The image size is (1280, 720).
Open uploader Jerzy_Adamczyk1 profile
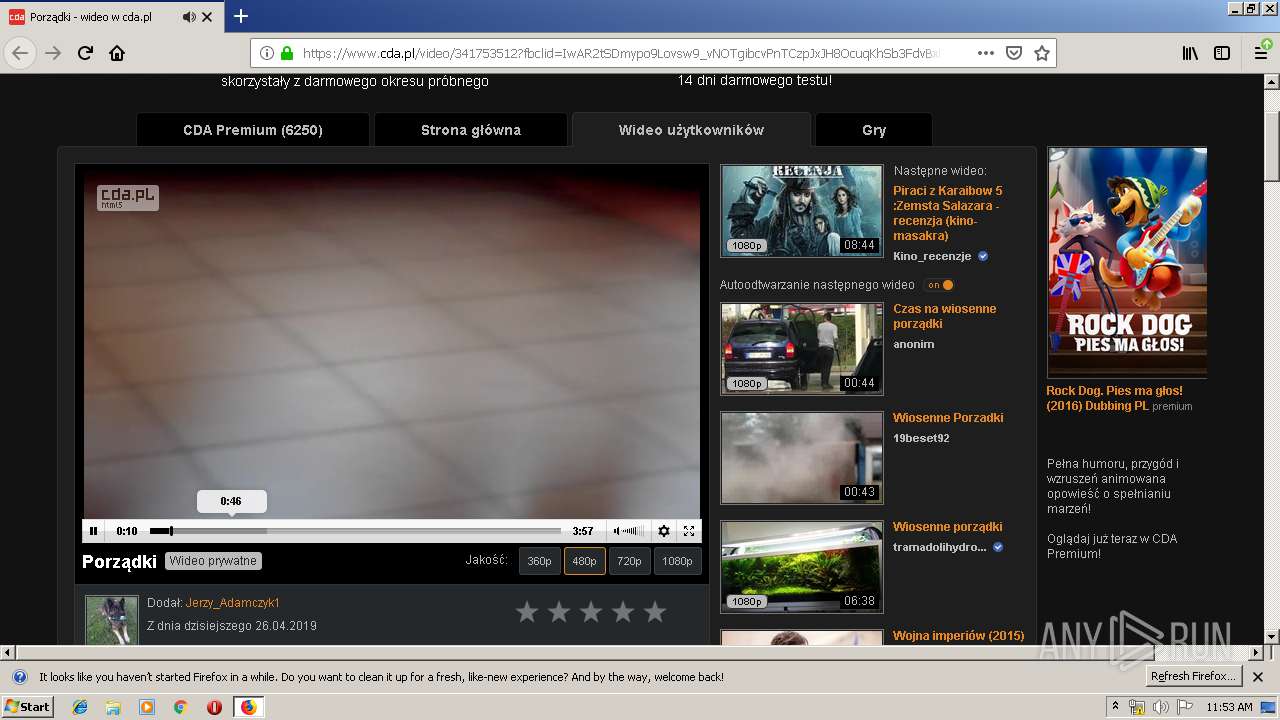tap(233, 603)
